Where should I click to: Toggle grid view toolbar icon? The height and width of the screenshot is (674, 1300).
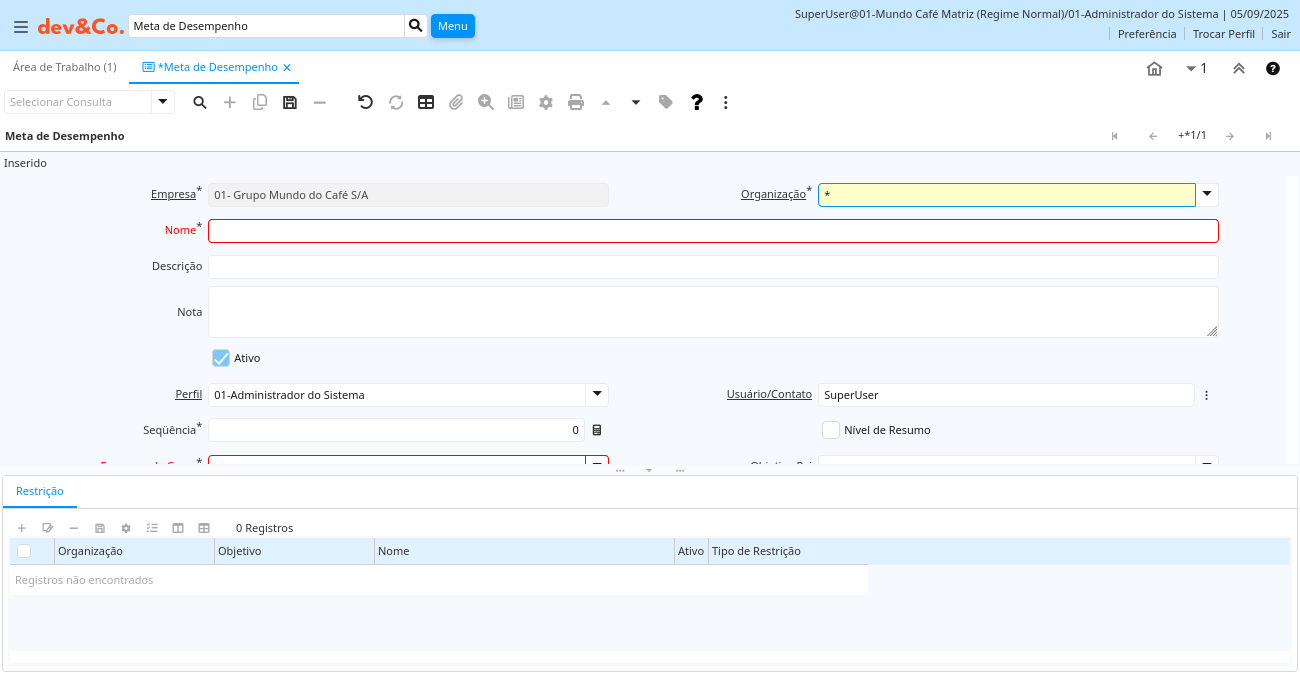(426, 102)
